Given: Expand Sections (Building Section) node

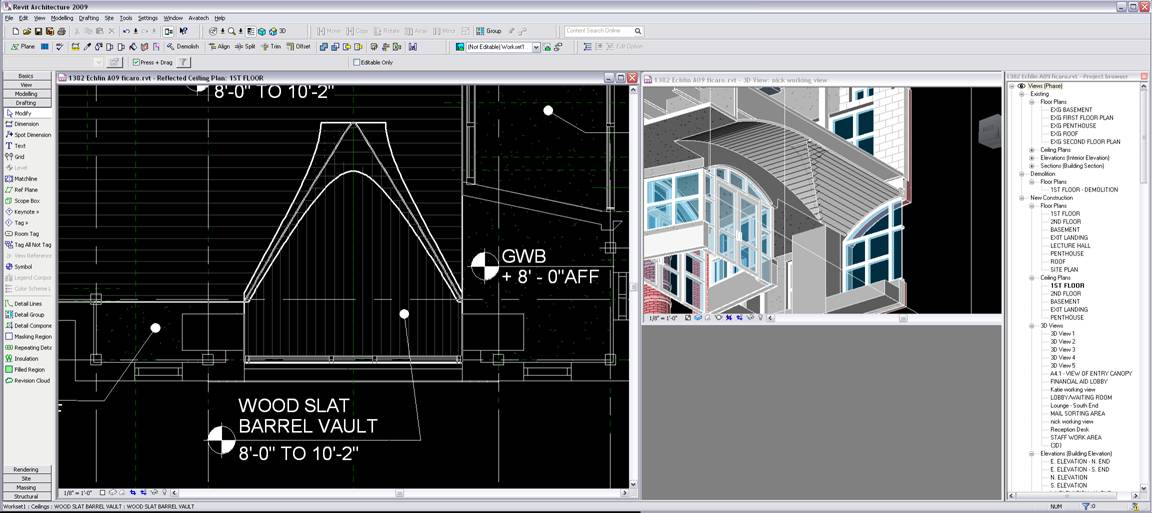Looking at the screenshot, I should 1032,165.
